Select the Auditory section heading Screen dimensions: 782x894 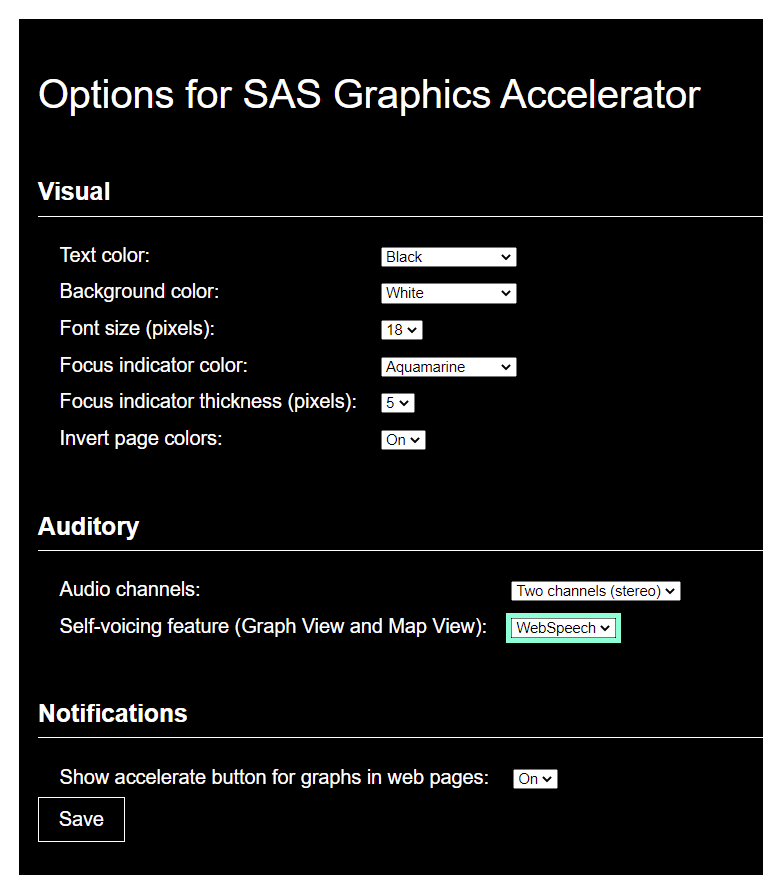click(88, 526)
